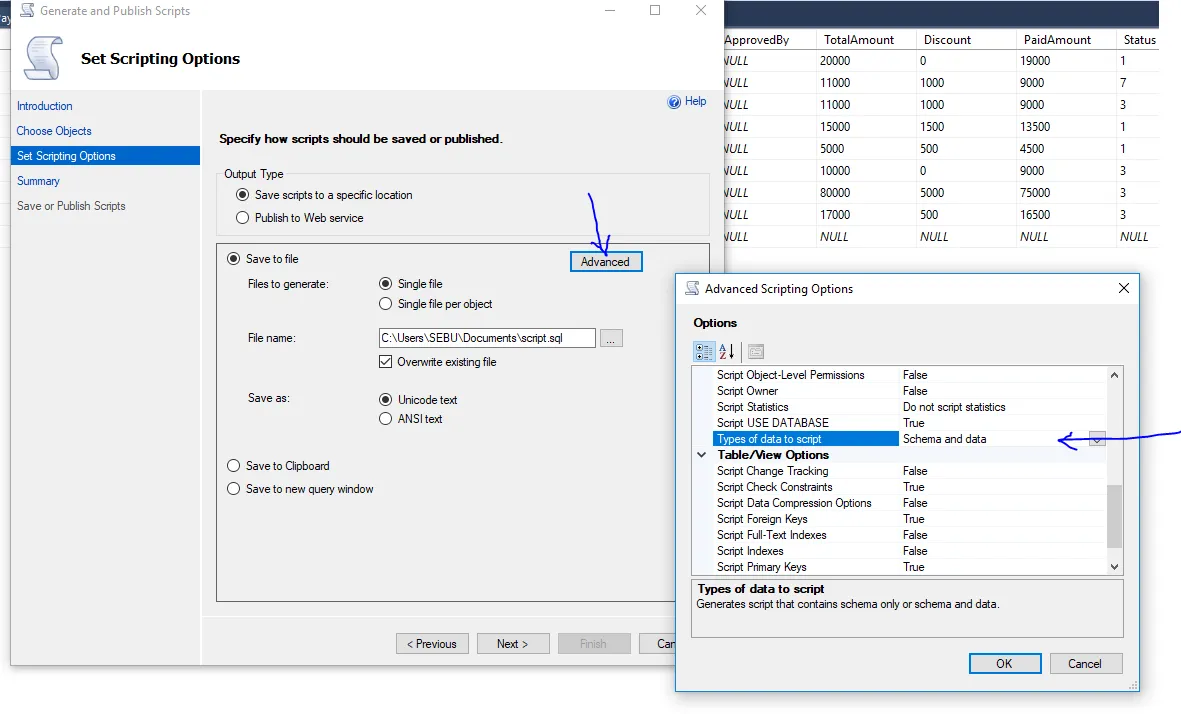Open the Types of data to script dropdown

click(1097, 439)
